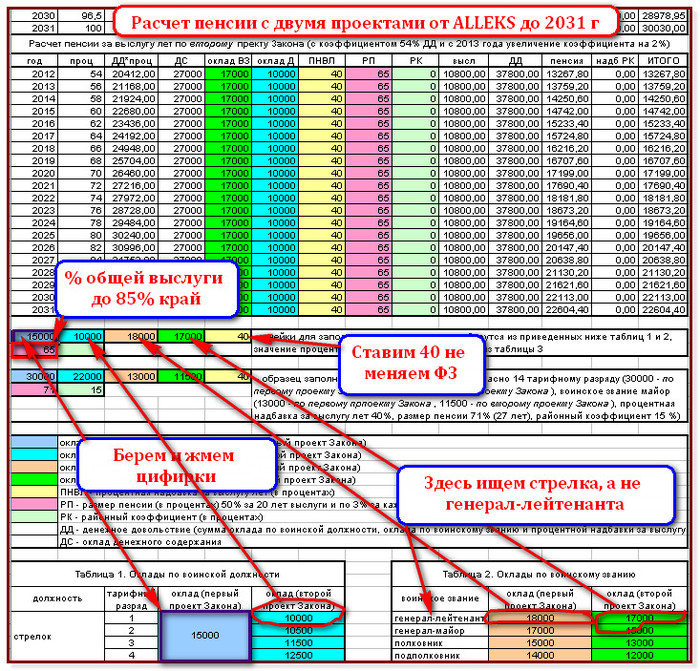Select percent value 68 in row 2019
Image resolution: width=700 pixels, height=671 pixels.
point(81,161)
